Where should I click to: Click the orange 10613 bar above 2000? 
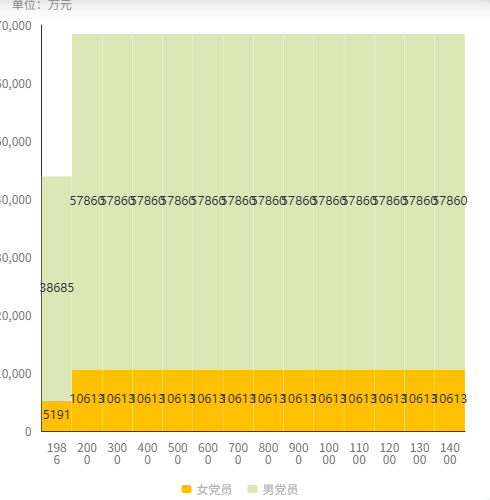[x=87, y=400]
